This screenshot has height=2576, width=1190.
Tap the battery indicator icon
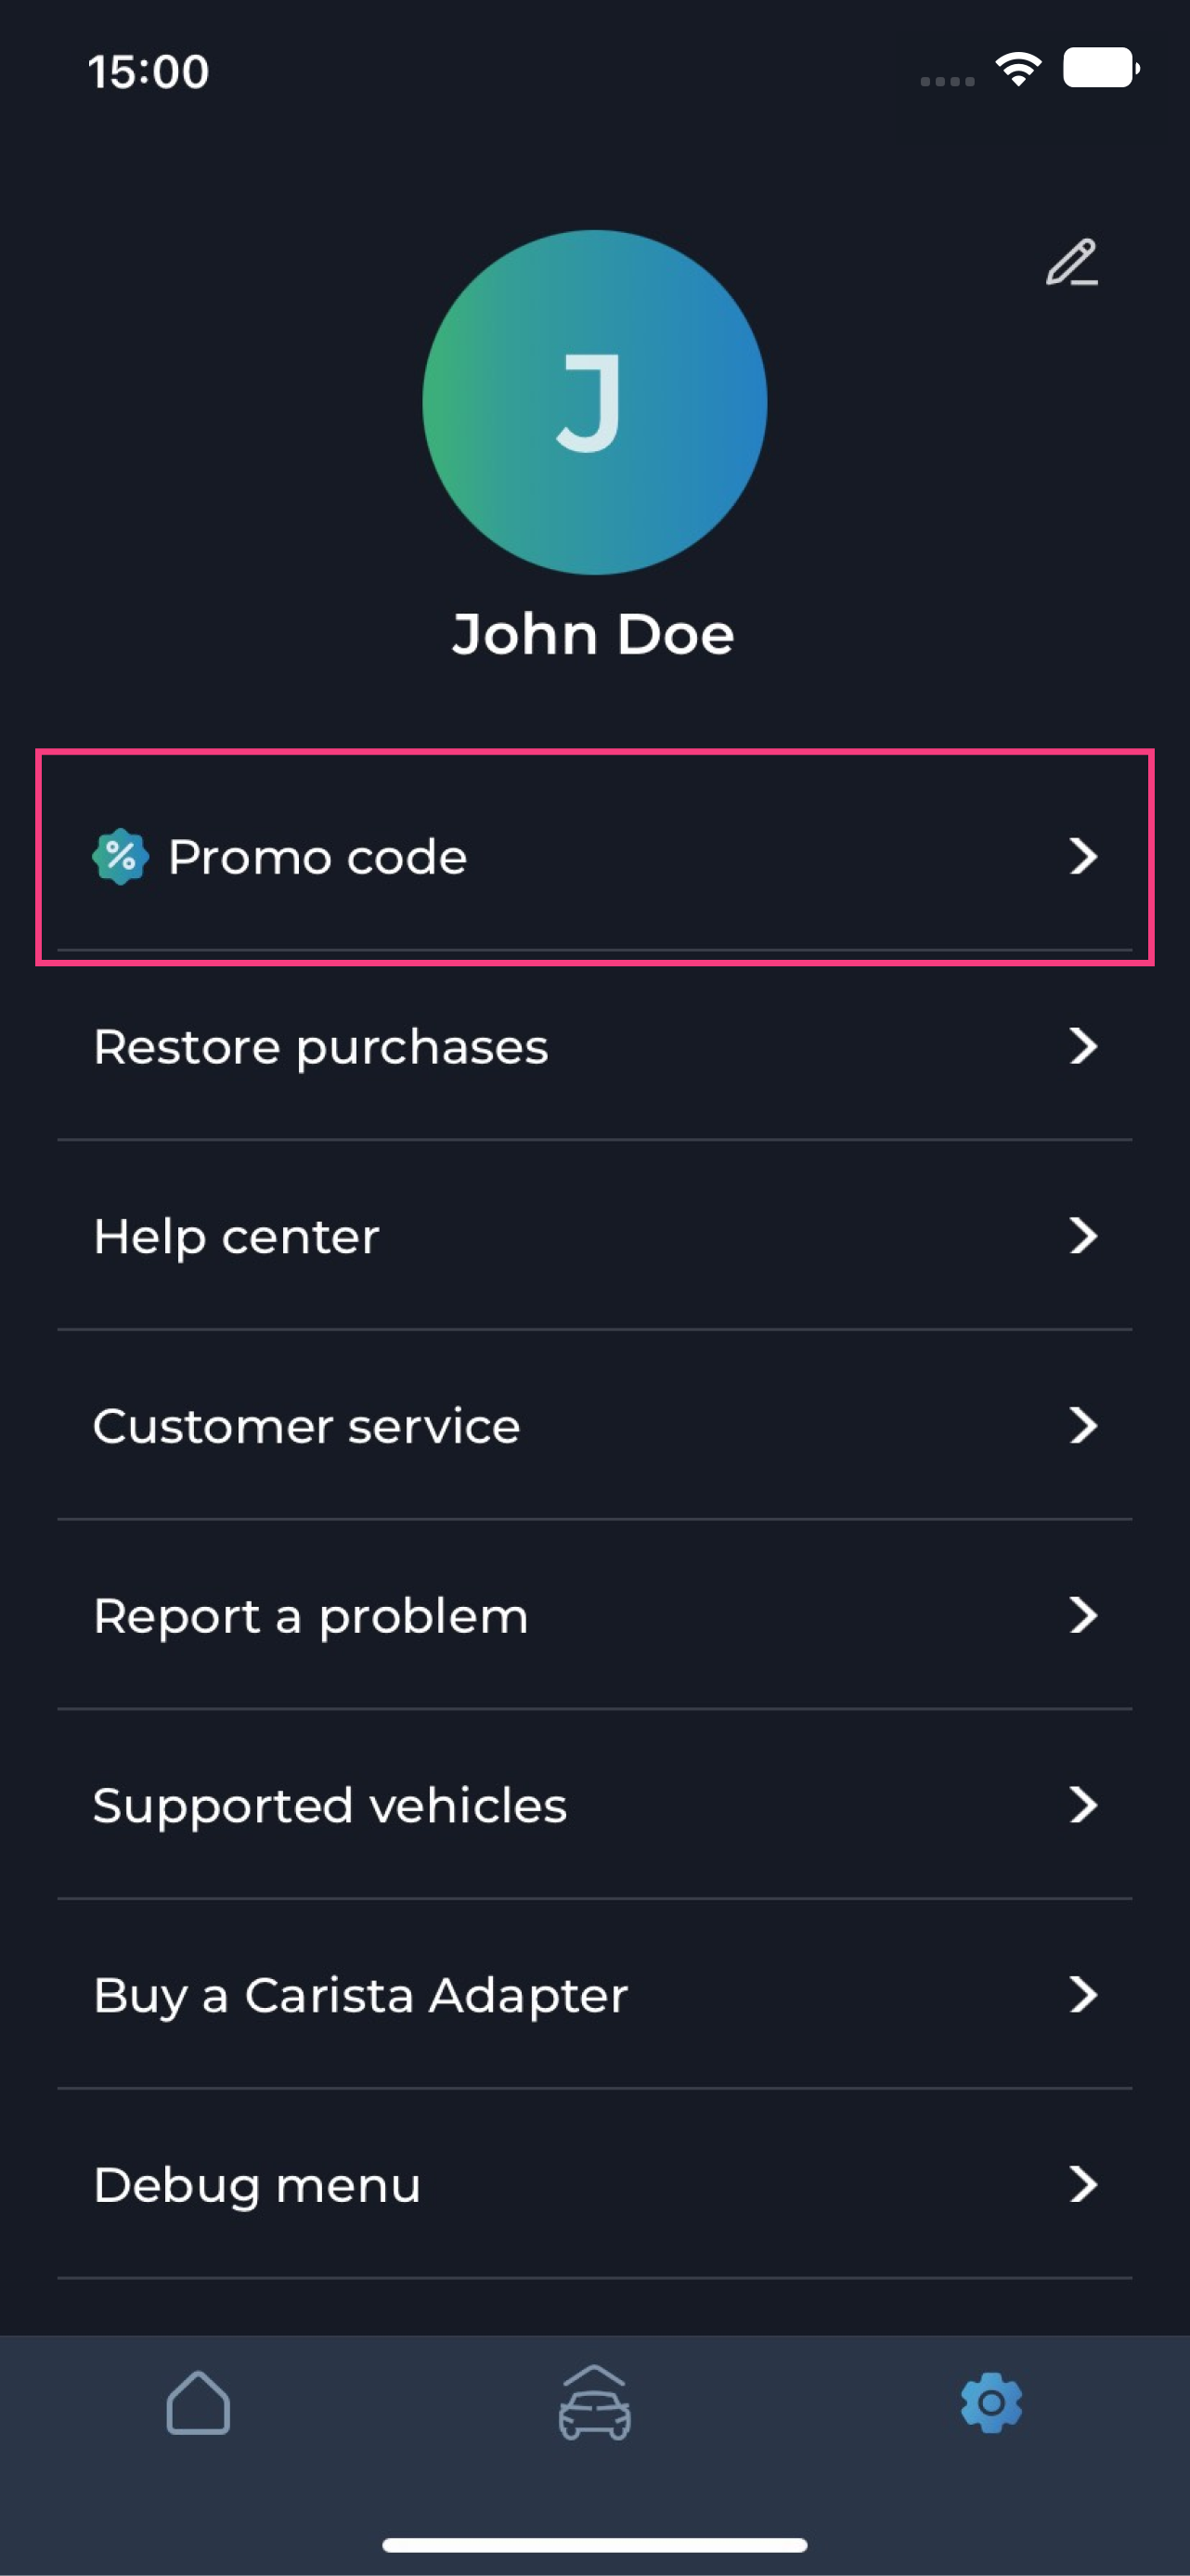click(1101, 69)
